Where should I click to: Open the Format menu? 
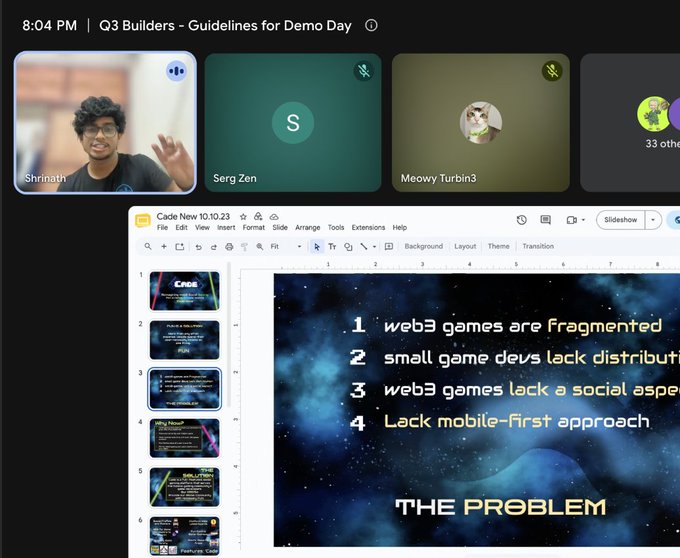(254, 228)
